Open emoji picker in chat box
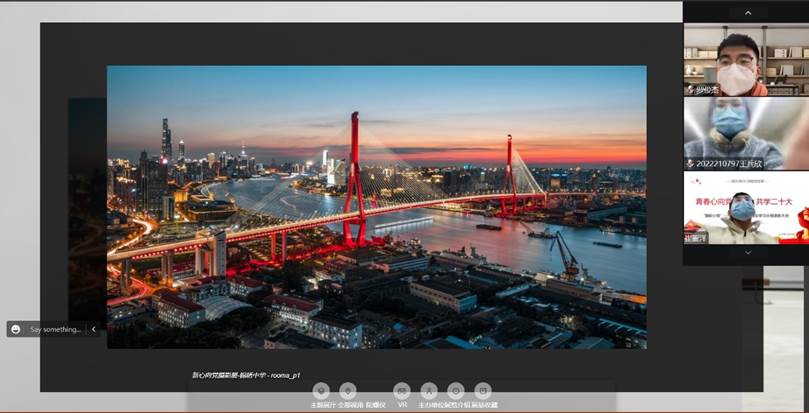 tap(16, 329)
